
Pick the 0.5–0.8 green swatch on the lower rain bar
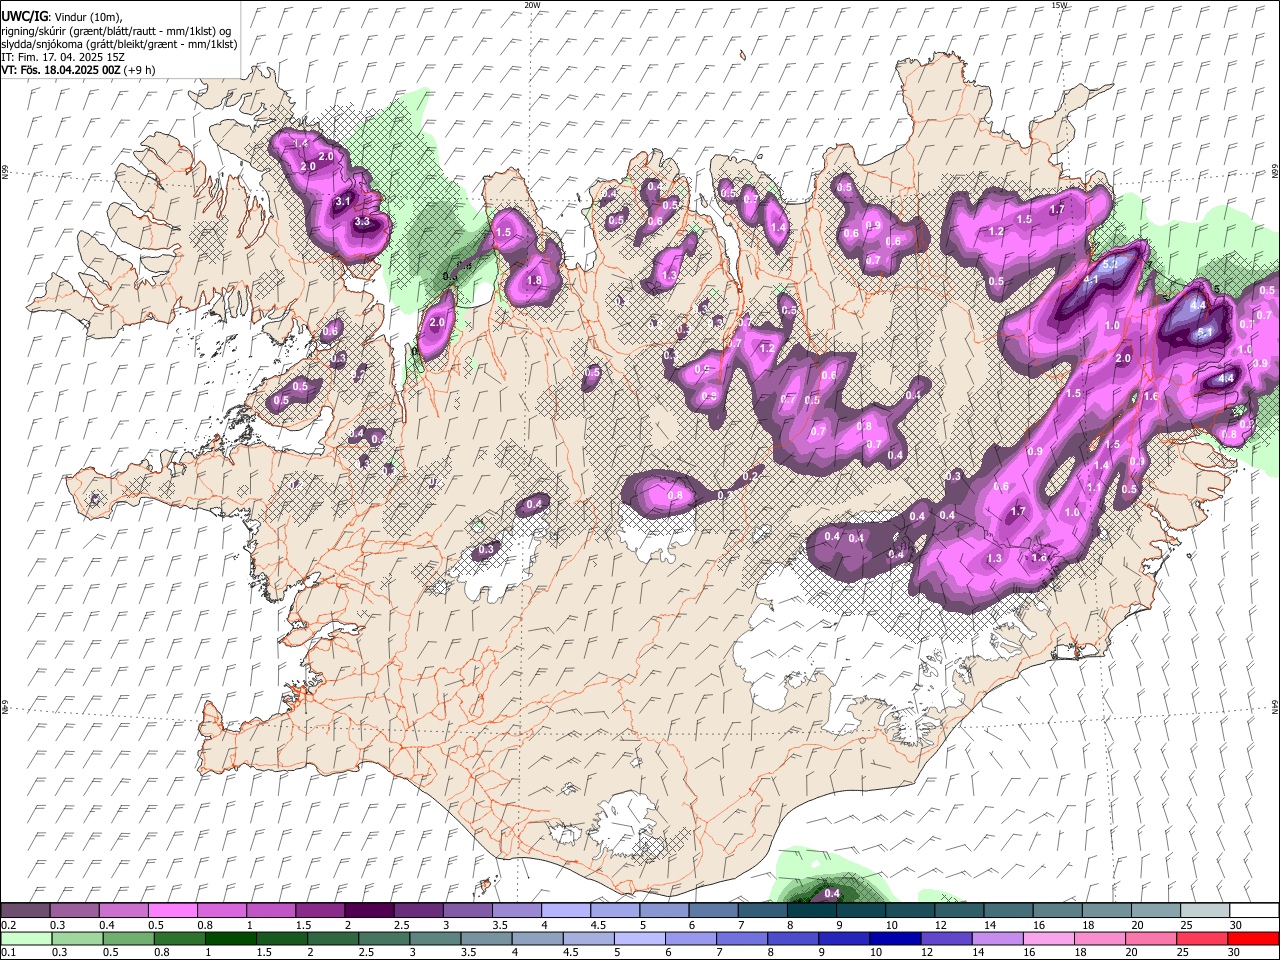tap(129, 938)
